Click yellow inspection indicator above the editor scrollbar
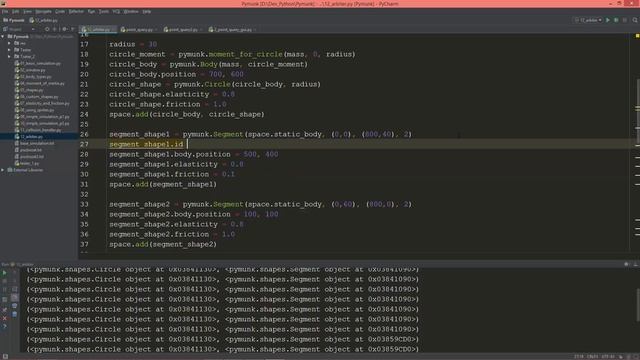This screenshot has width=640, height=360. (637, 36)
